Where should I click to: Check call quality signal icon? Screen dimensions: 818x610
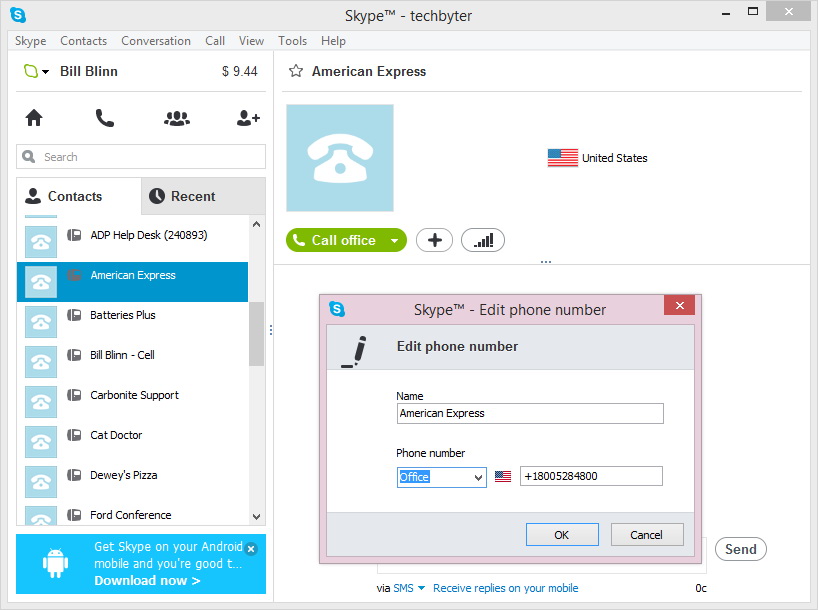[483, 240]
